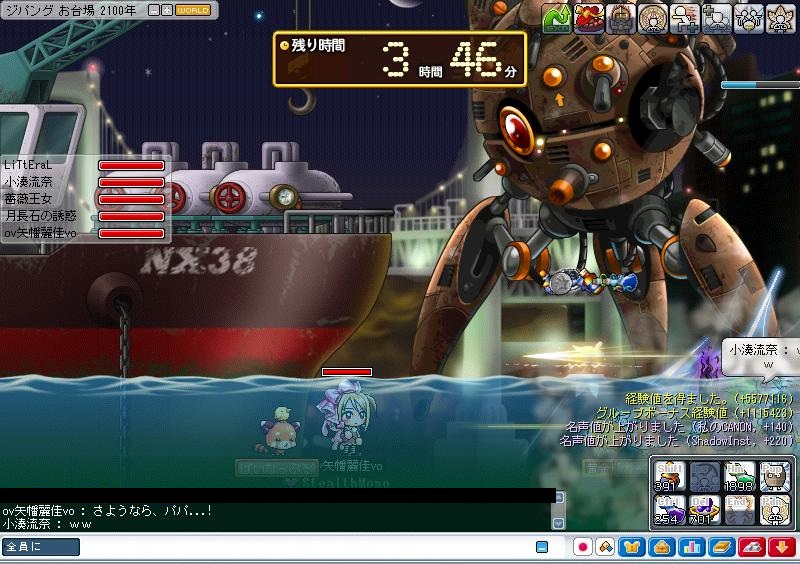Click the green EXP boost buff icon
Viewport: 800px width, 564px height.
(x=557, y=18)
